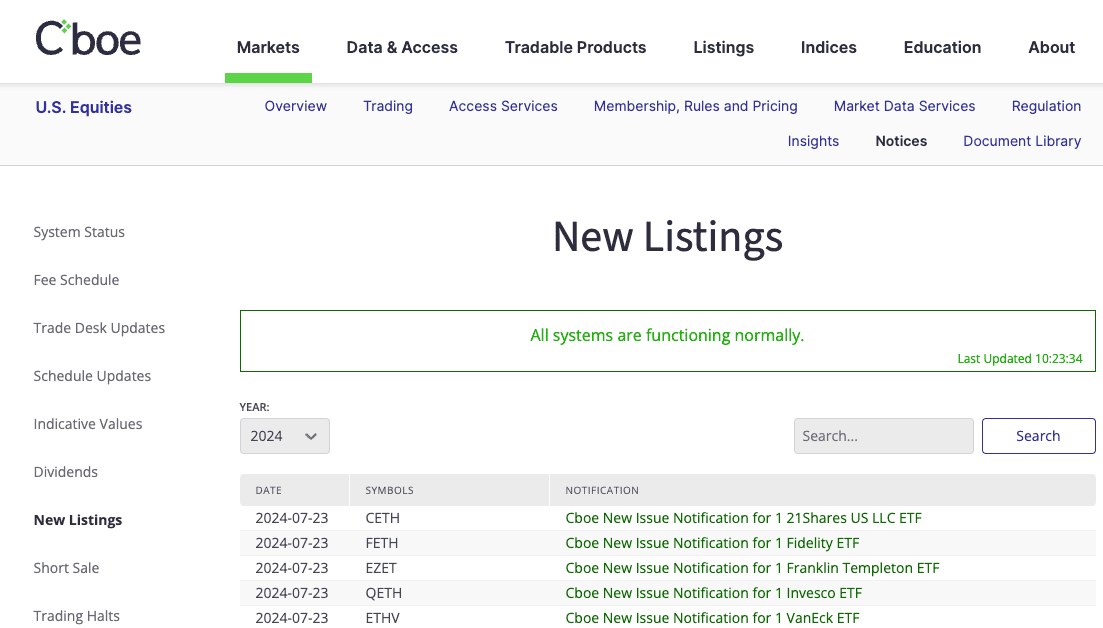Click the QETH symbol cell

pos(383,593)
